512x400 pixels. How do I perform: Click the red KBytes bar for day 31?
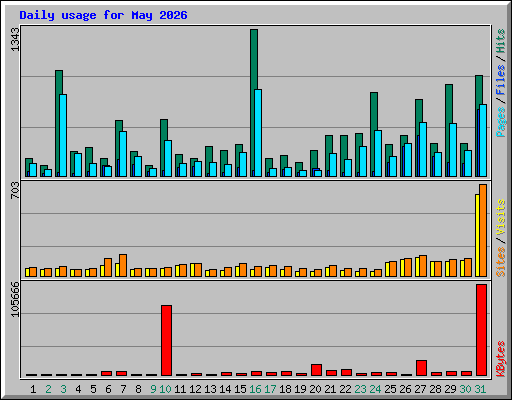pos(481,330)
